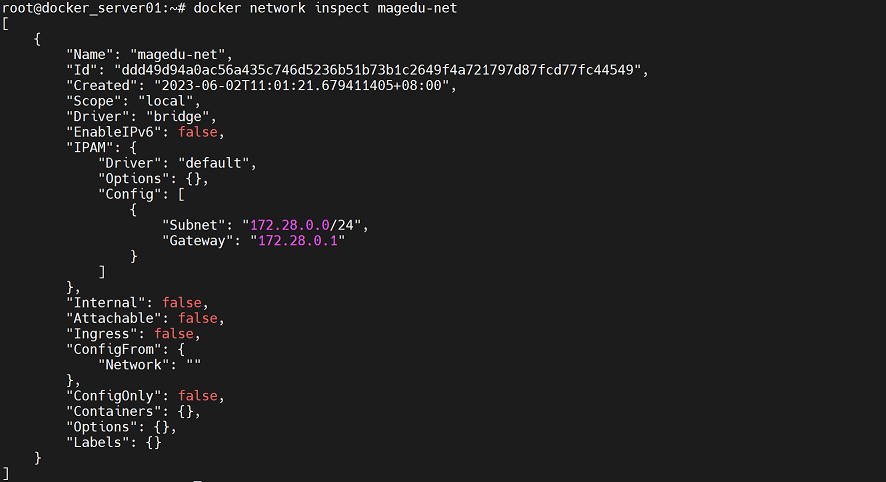Click the "Labels" key
The height and width of the screenshot is (482, 886).
(x=98, y=442)
